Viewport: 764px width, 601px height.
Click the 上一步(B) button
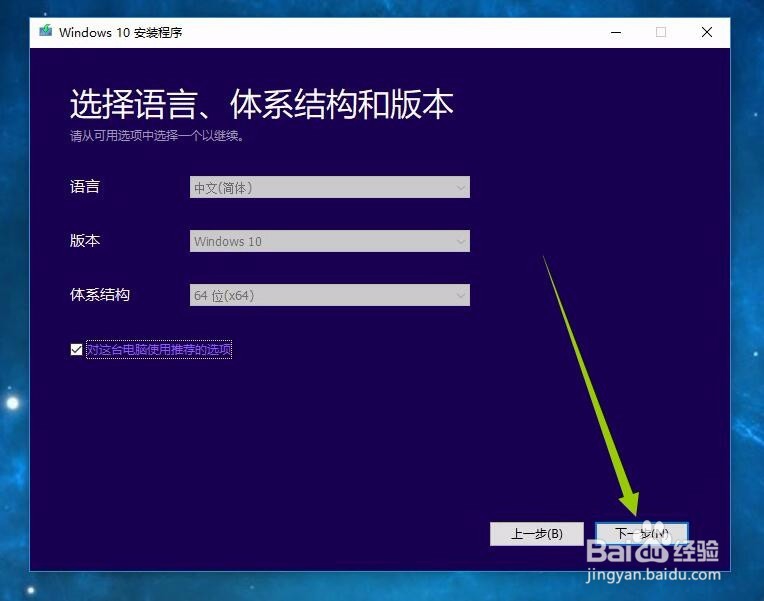click(x=536, y=534)
